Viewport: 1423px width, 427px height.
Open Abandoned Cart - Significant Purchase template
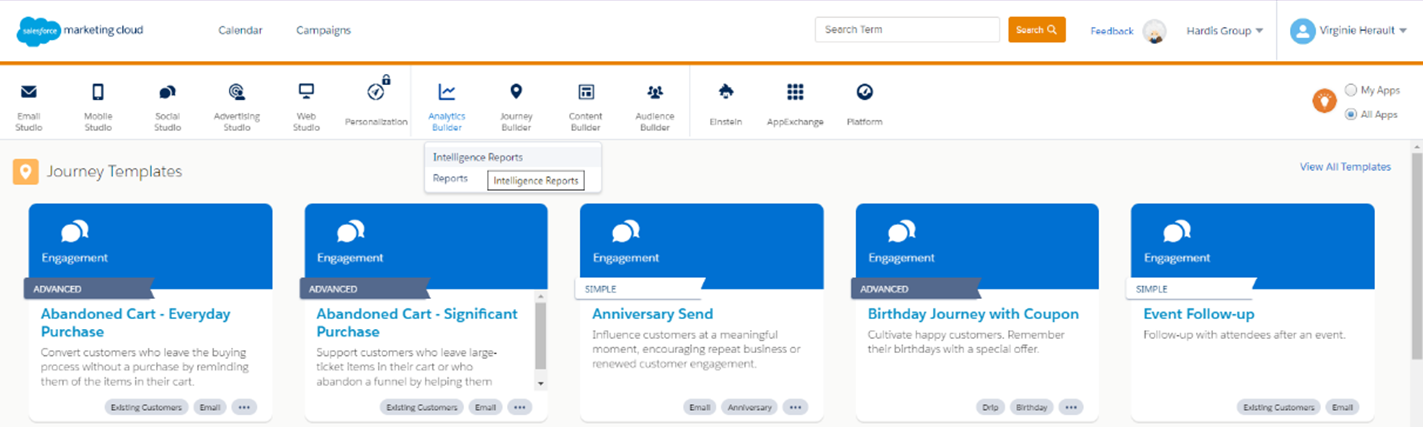(x=417, y=322)
